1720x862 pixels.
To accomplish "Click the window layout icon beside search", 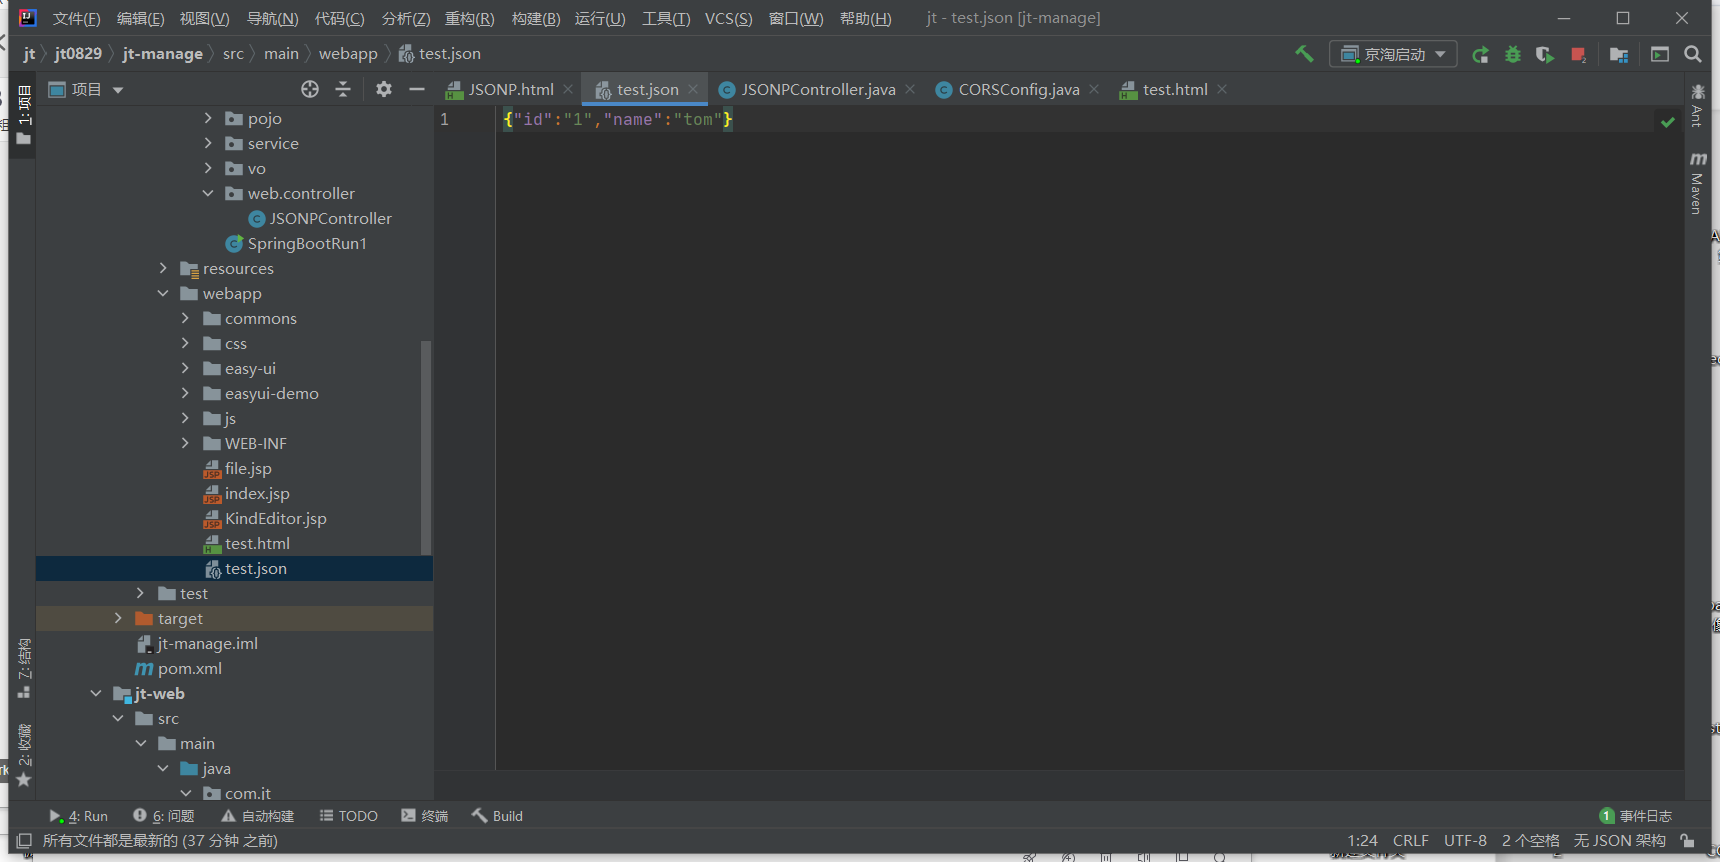I will pos(1660,54).
